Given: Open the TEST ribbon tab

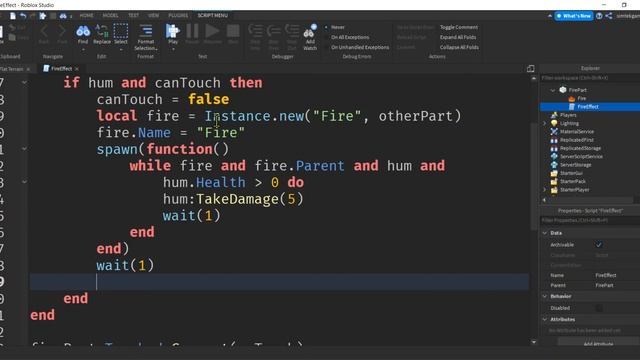Looking at the screenshot, I should point(133,16).
